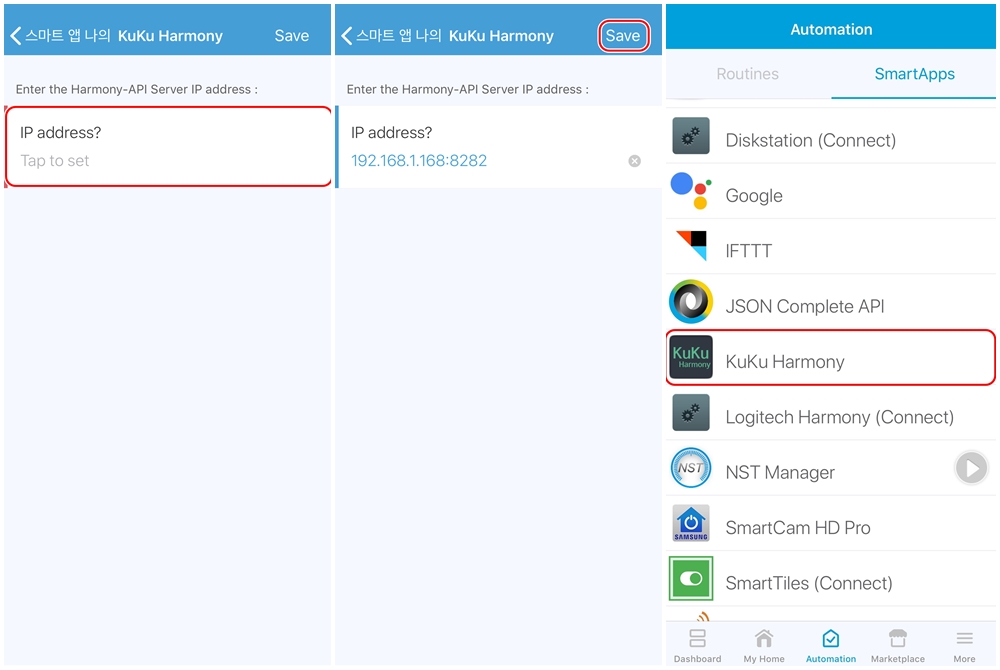
Task: Tap the Google Assistant icon
Action: (691, 191)
